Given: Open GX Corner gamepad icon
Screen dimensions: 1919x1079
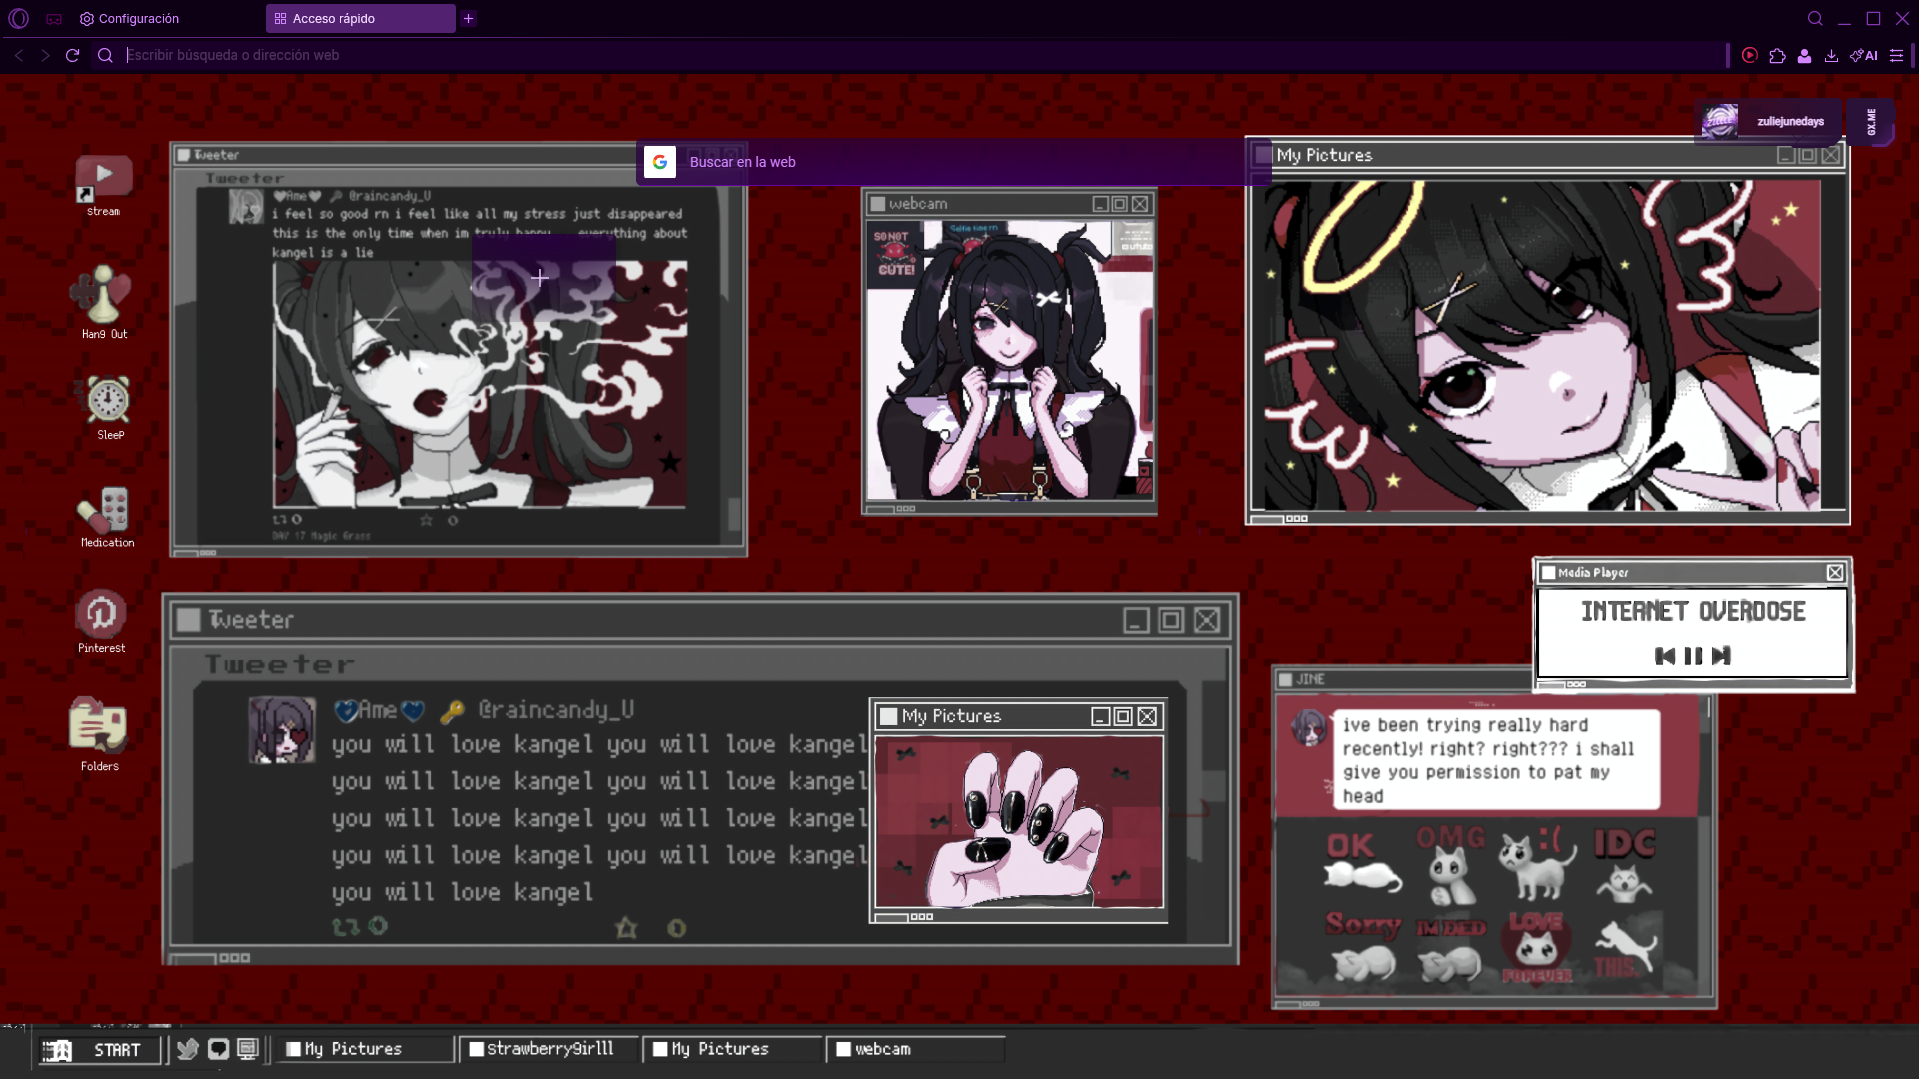Looking at the screenshot, I should tap(54, 18).
